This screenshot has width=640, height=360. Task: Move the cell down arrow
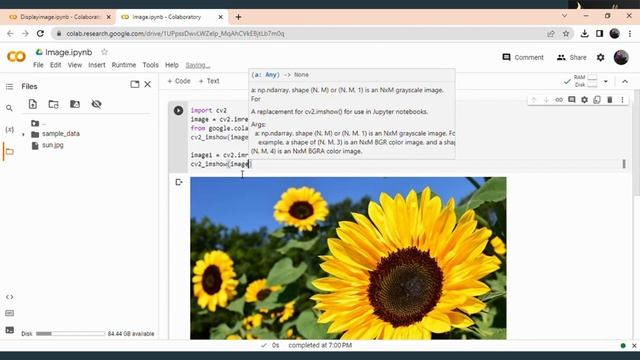point(546,100)
